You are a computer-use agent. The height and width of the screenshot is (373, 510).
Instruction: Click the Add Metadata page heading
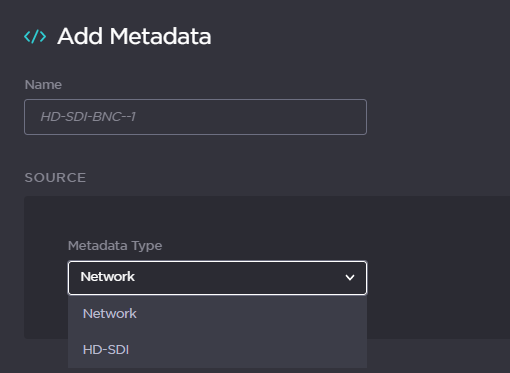point(134,36)
